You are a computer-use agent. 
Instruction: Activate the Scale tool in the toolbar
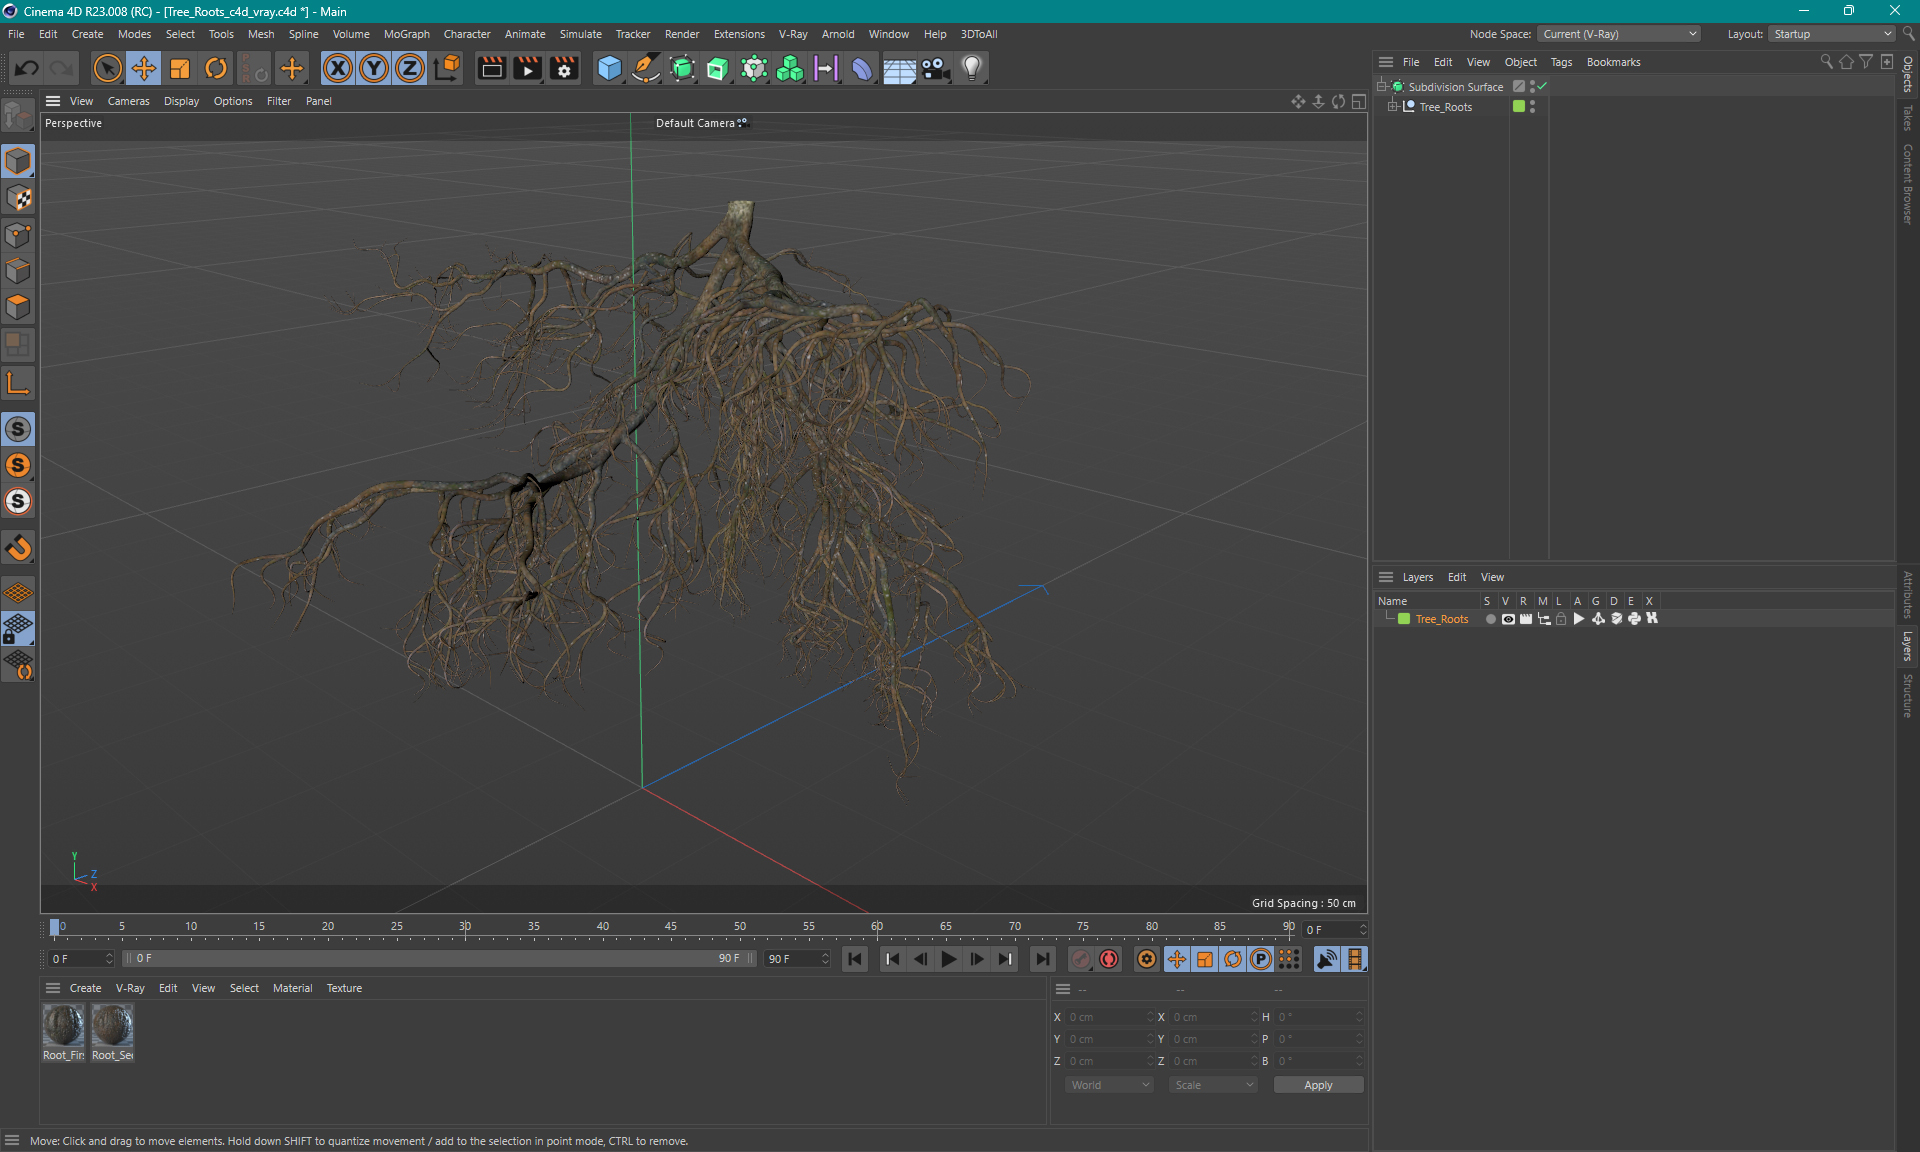(x=180, y=68)
